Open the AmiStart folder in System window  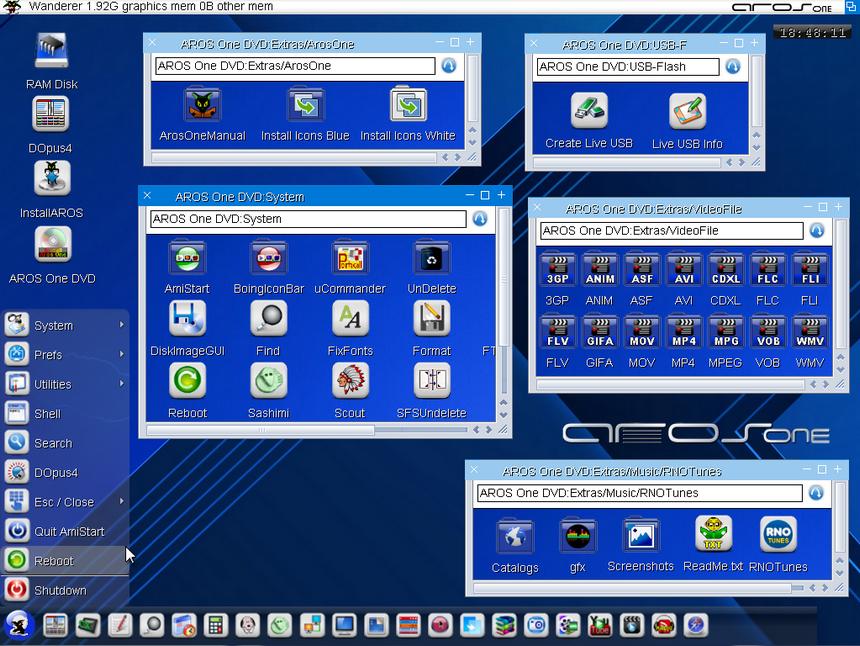tap(187, 258)
